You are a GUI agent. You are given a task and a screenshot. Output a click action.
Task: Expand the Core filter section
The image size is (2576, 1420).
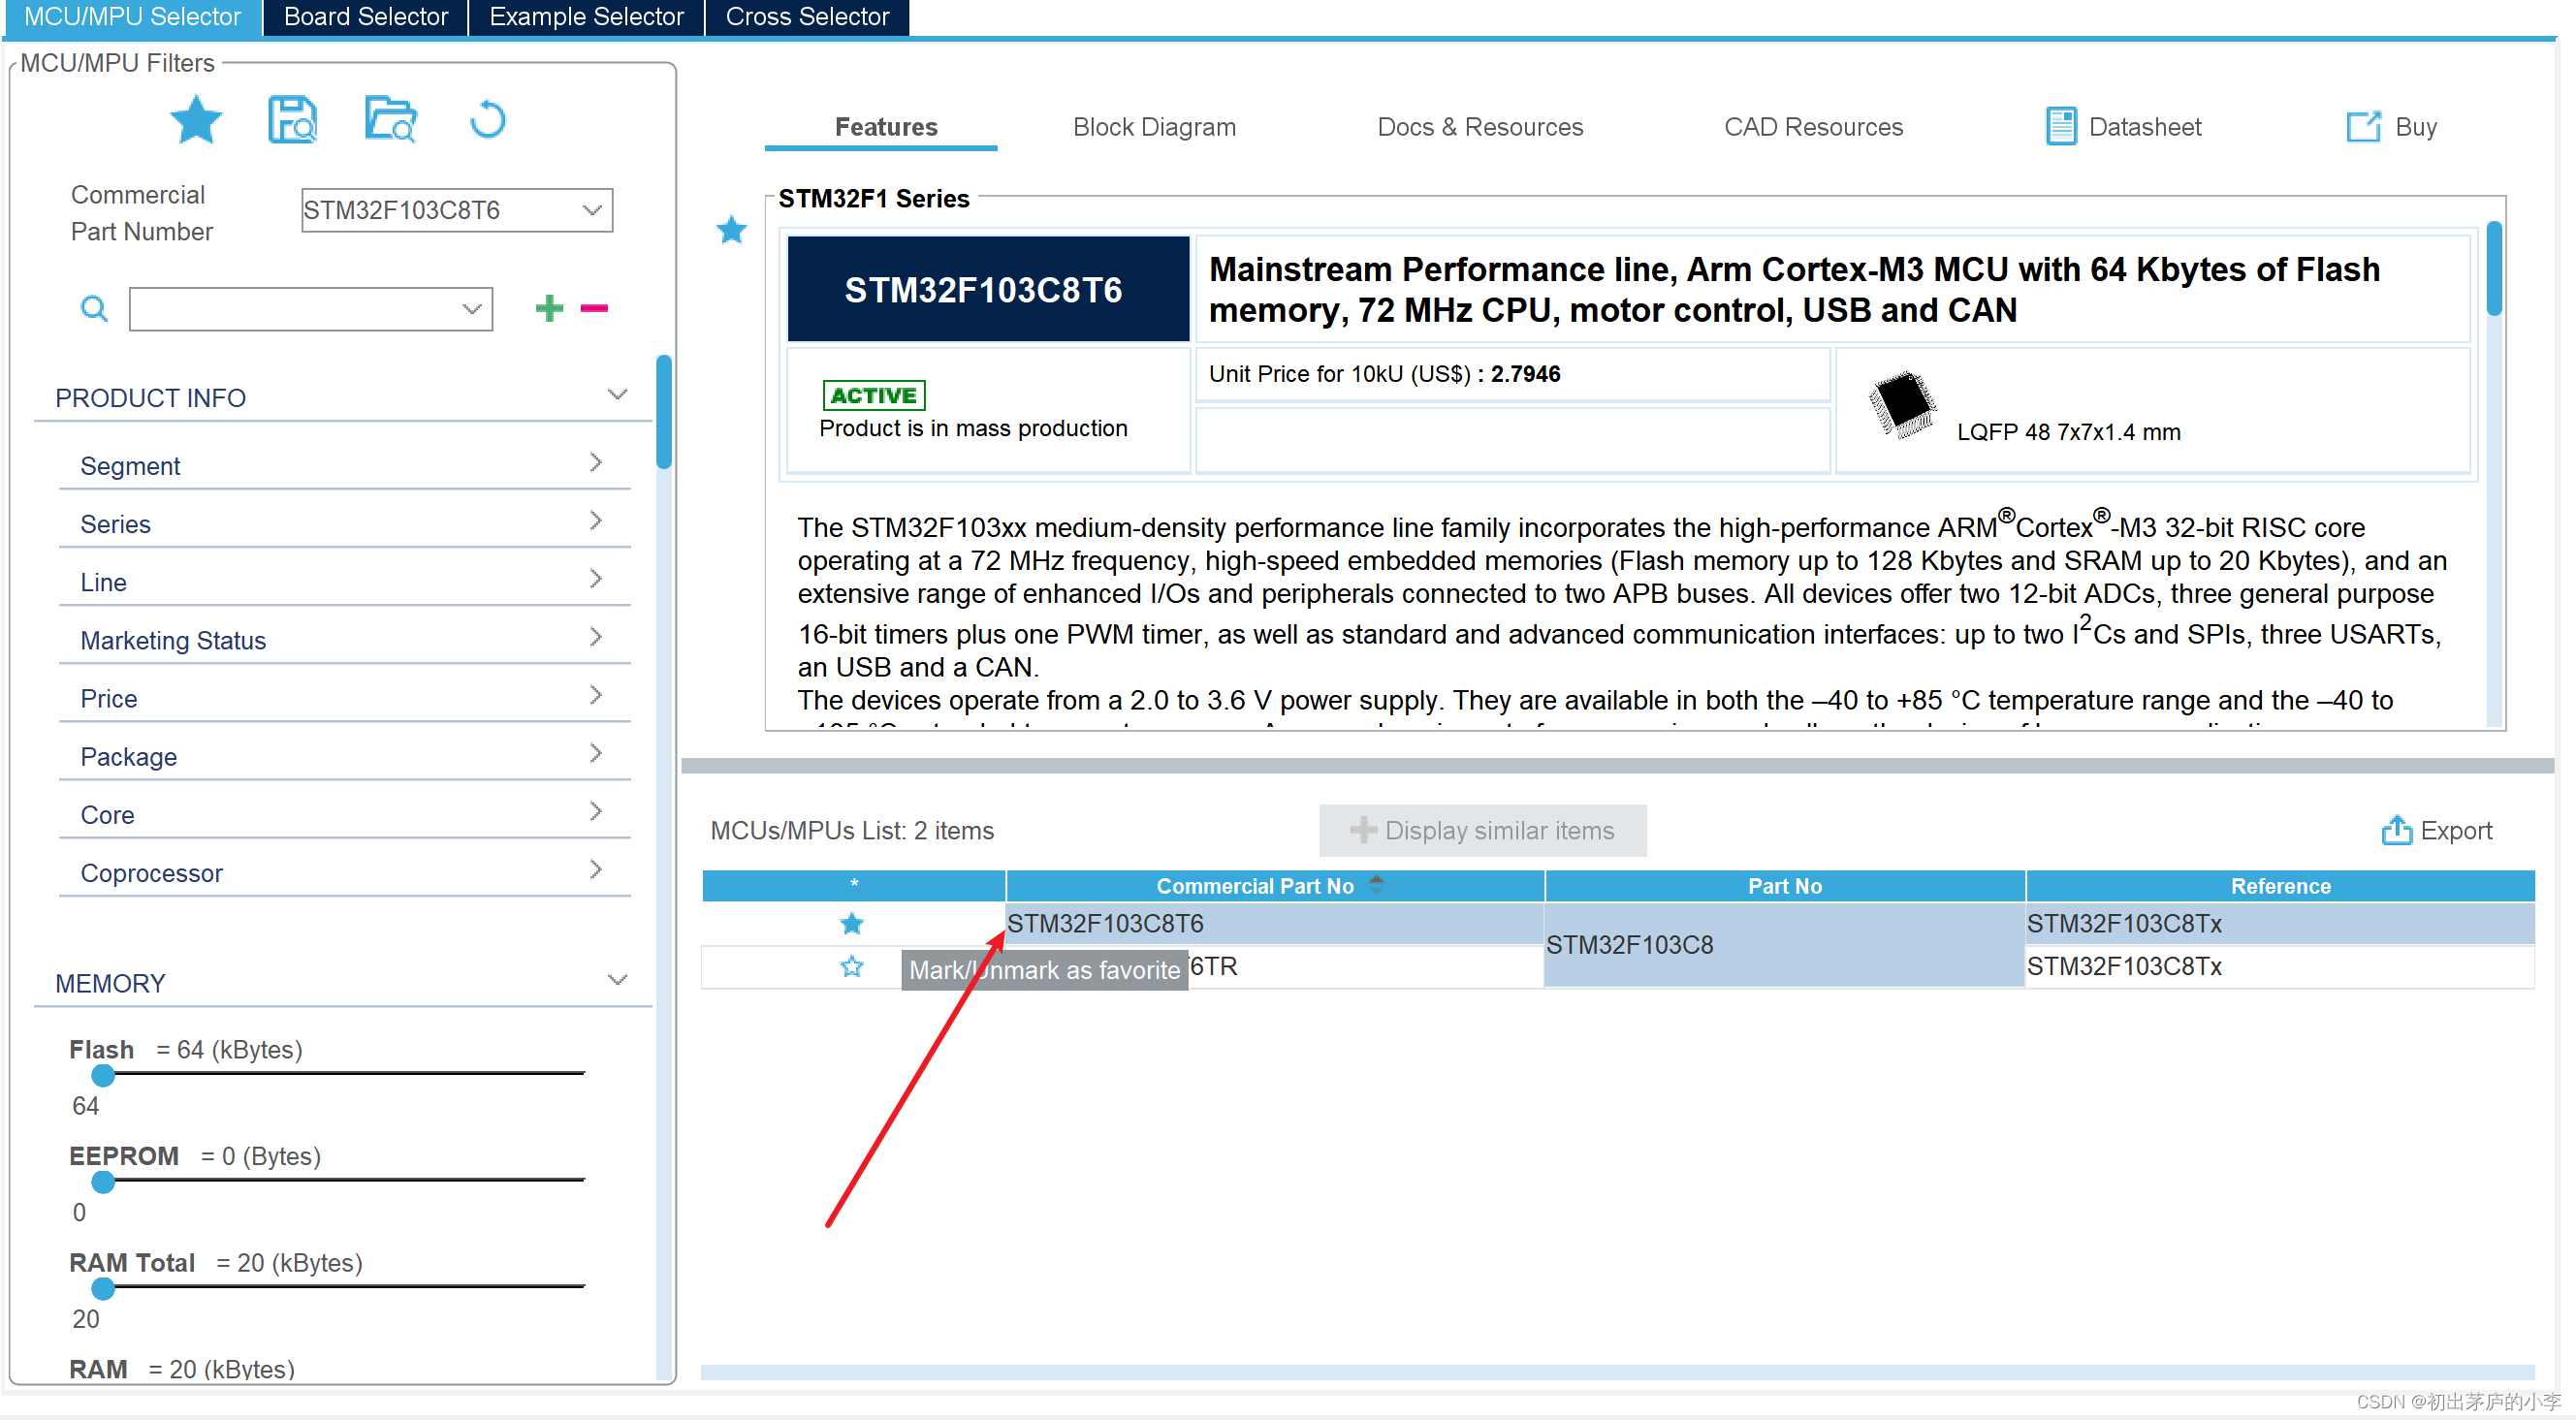344,811
